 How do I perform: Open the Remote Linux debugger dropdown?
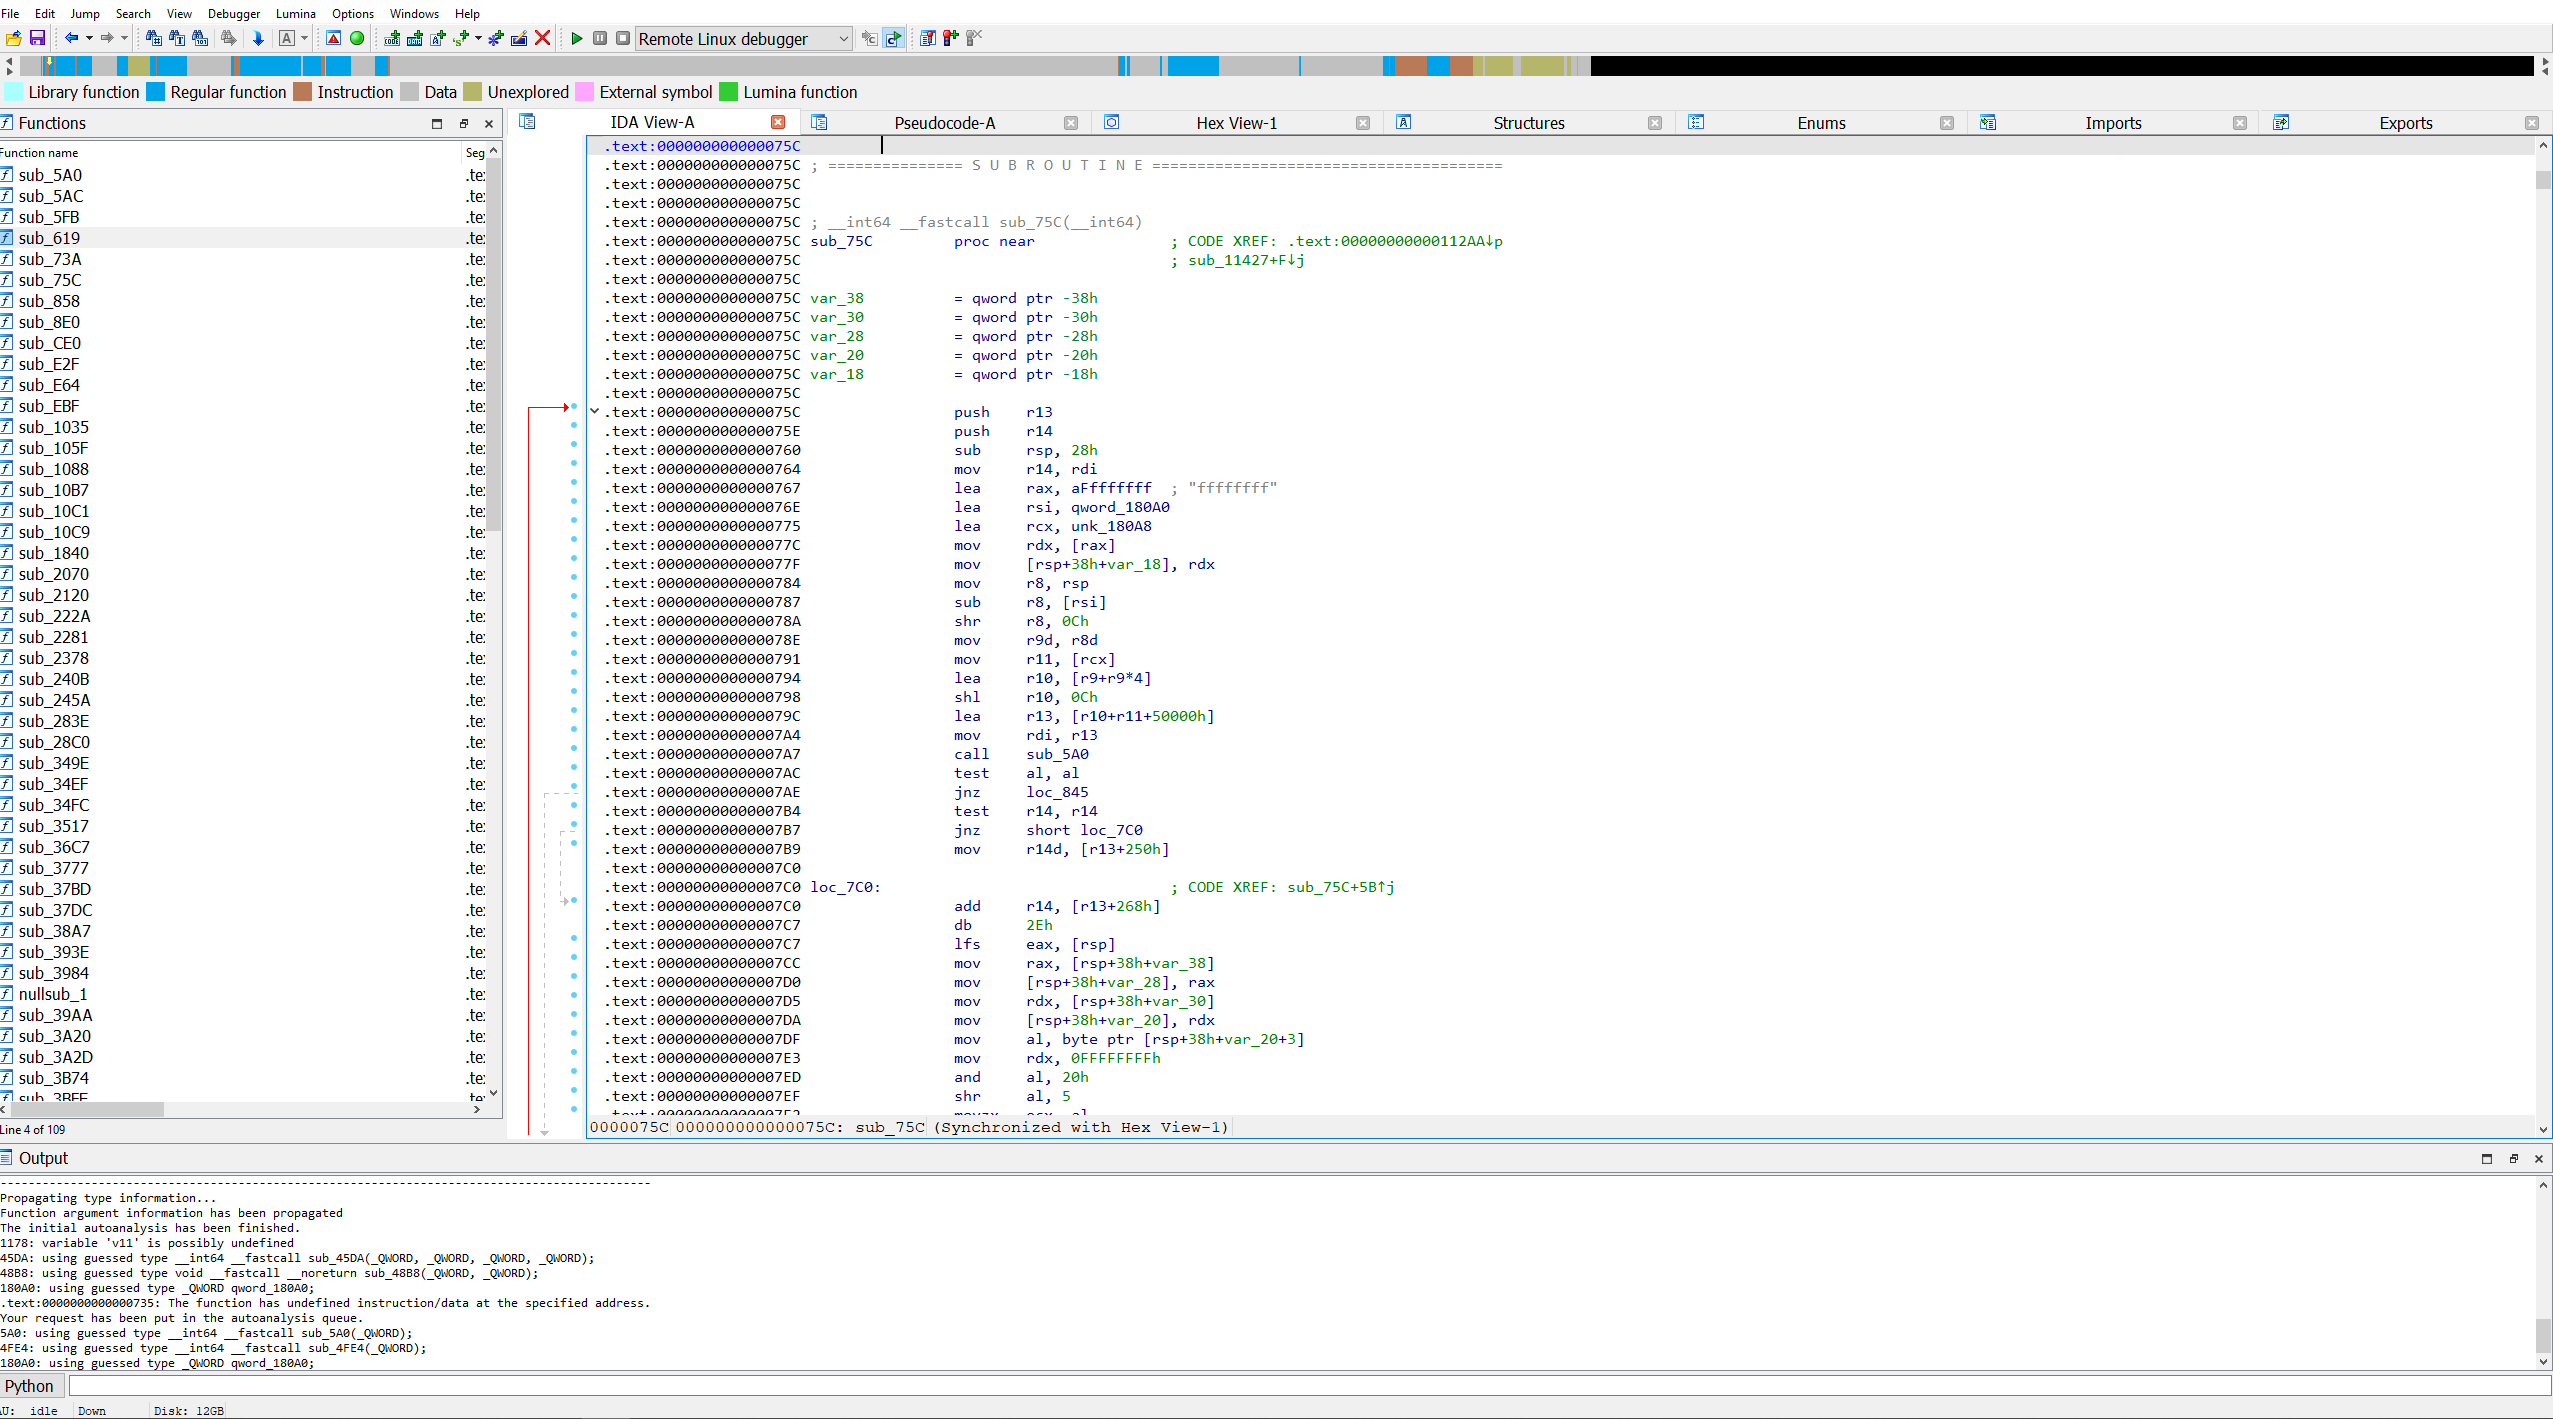pos(843,39)
